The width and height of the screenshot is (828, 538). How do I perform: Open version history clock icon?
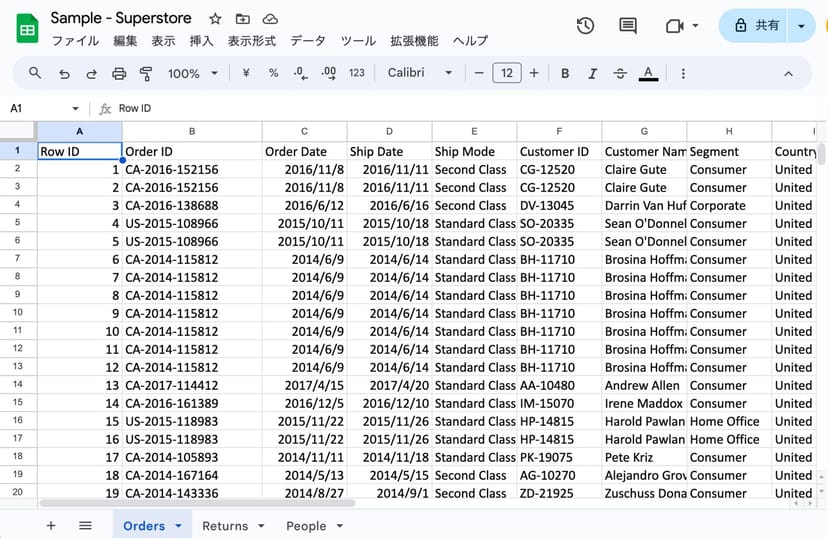point(586,26)
